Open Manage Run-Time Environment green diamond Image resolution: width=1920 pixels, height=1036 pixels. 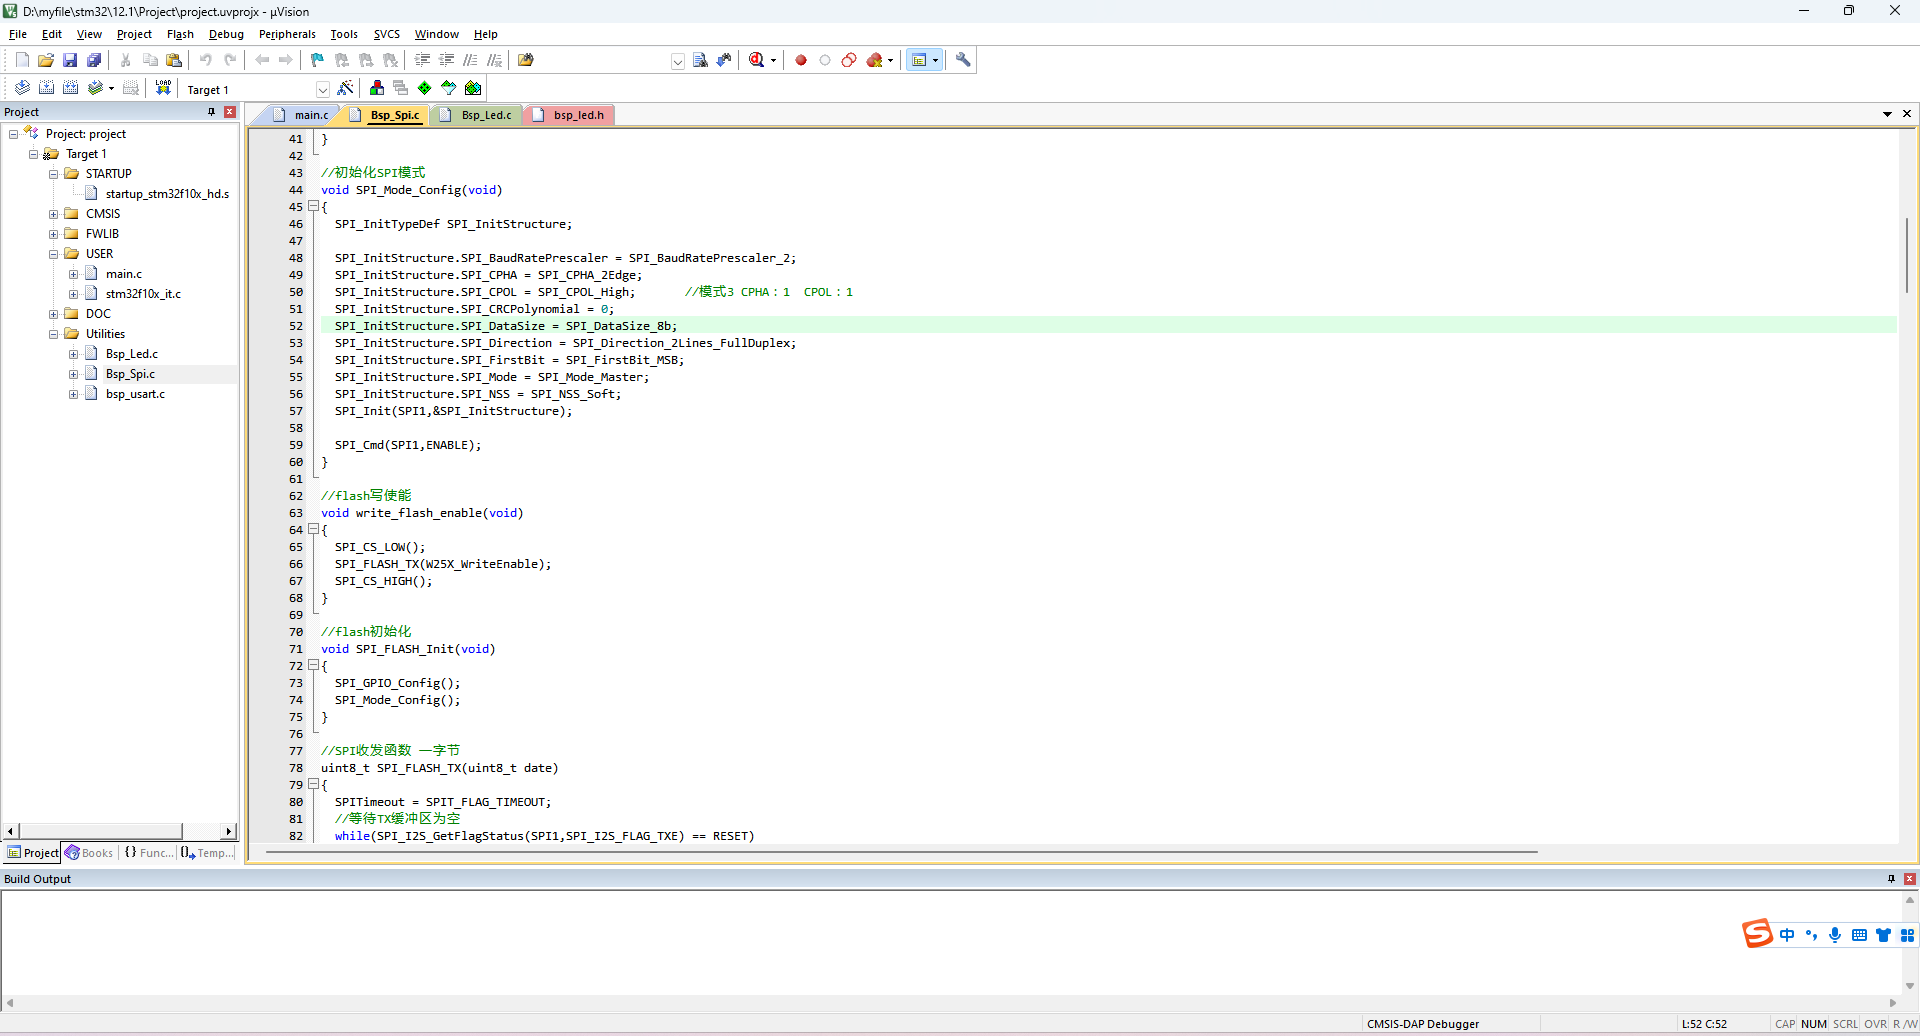pos(425,88)
